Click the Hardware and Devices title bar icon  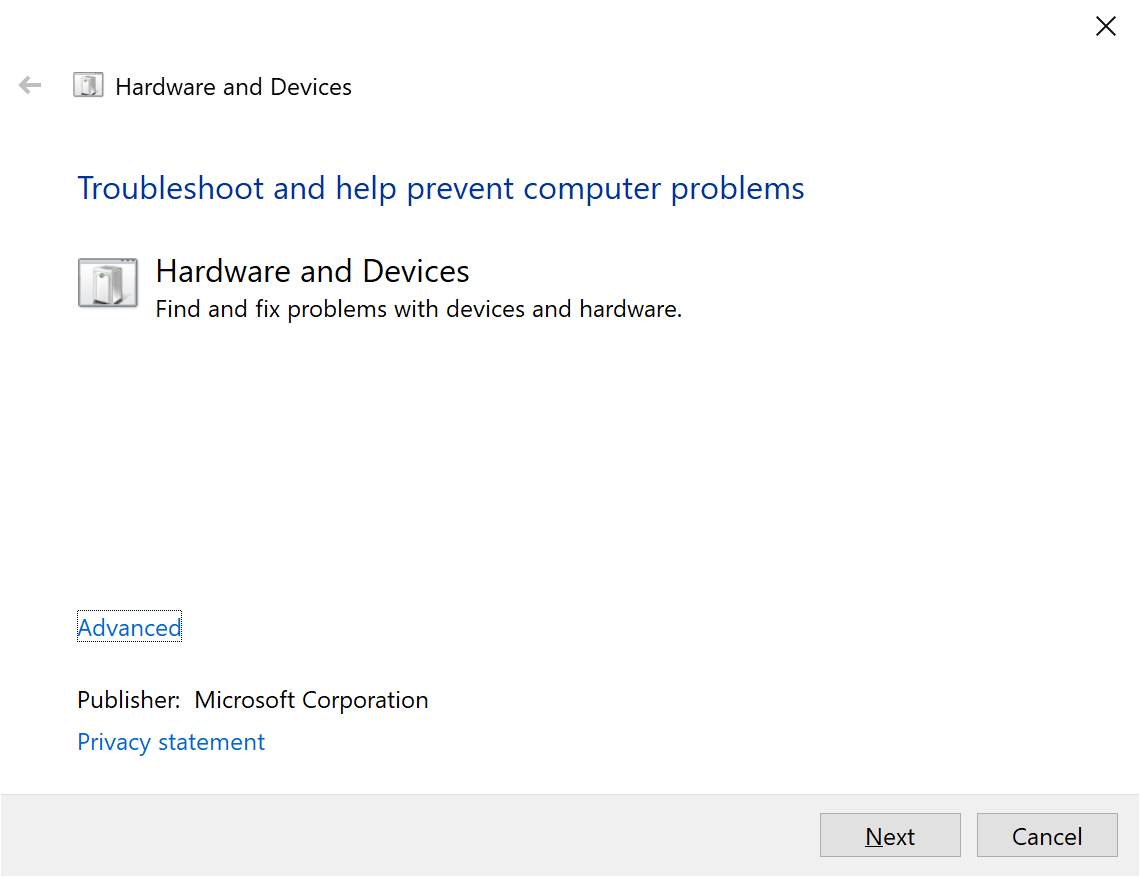tap(88, 85)
